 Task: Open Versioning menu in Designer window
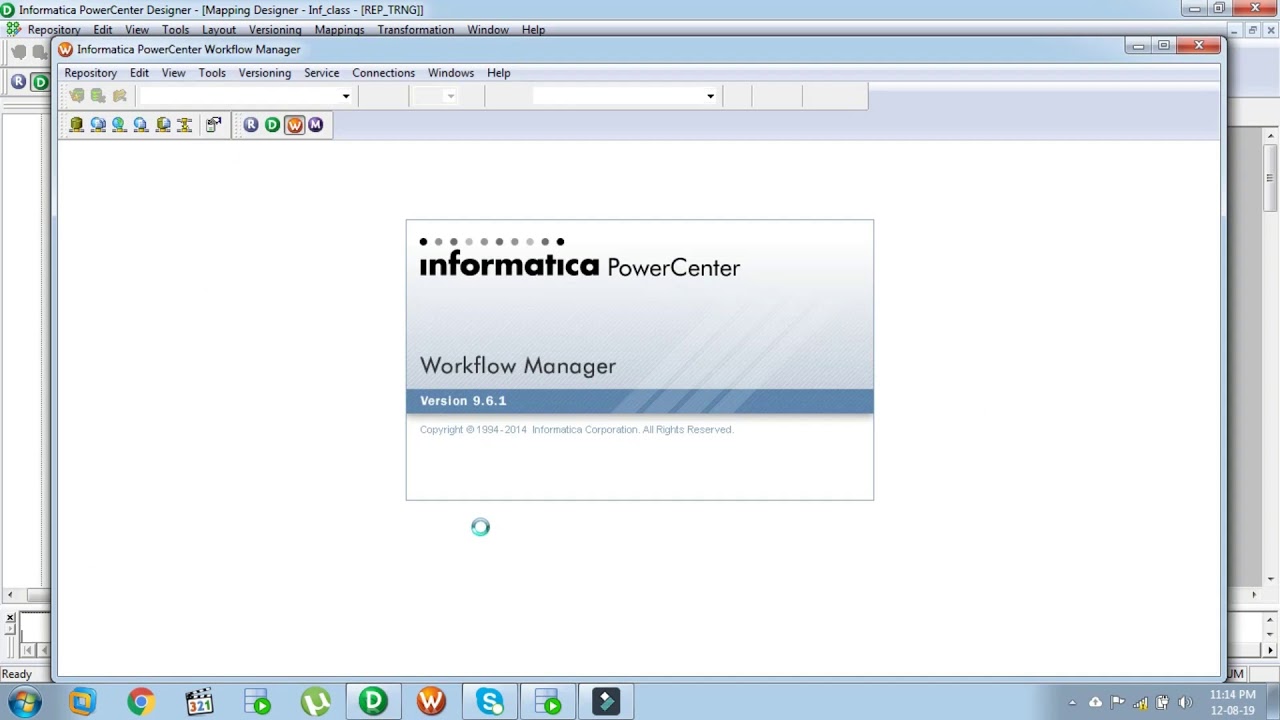275,30
